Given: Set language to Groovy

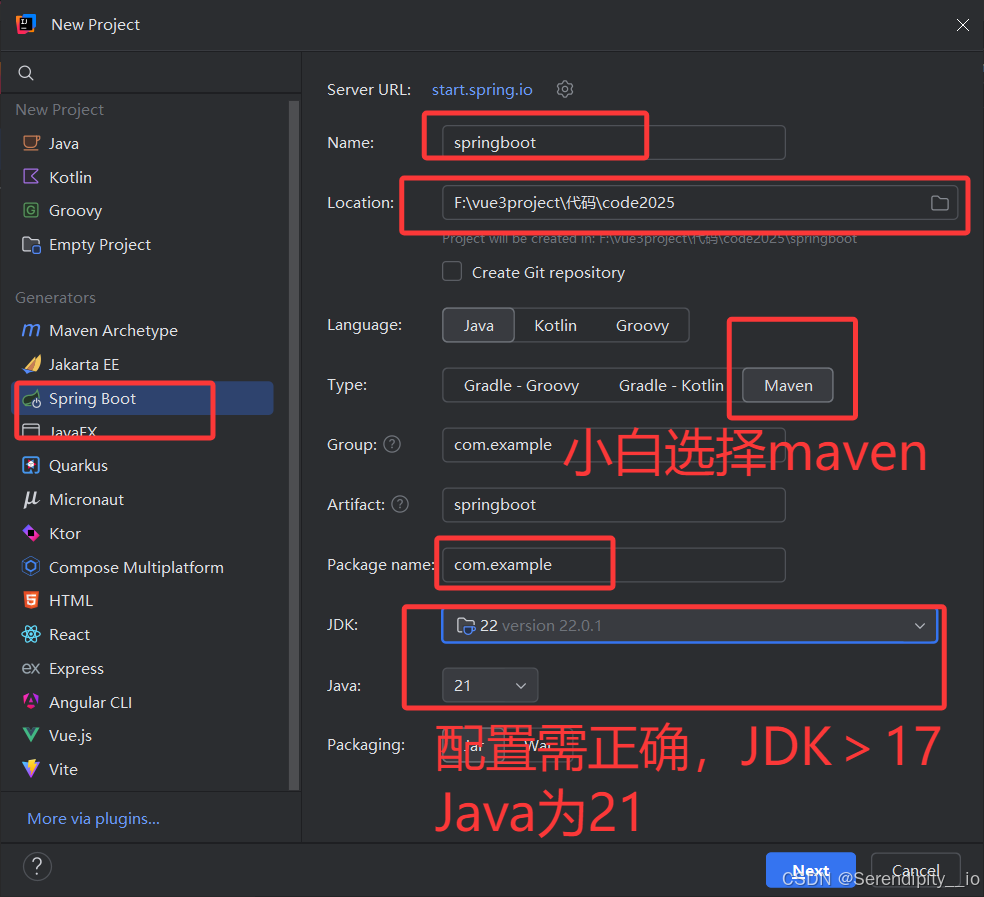Looking at the screenshot, I should click(642, 325).
